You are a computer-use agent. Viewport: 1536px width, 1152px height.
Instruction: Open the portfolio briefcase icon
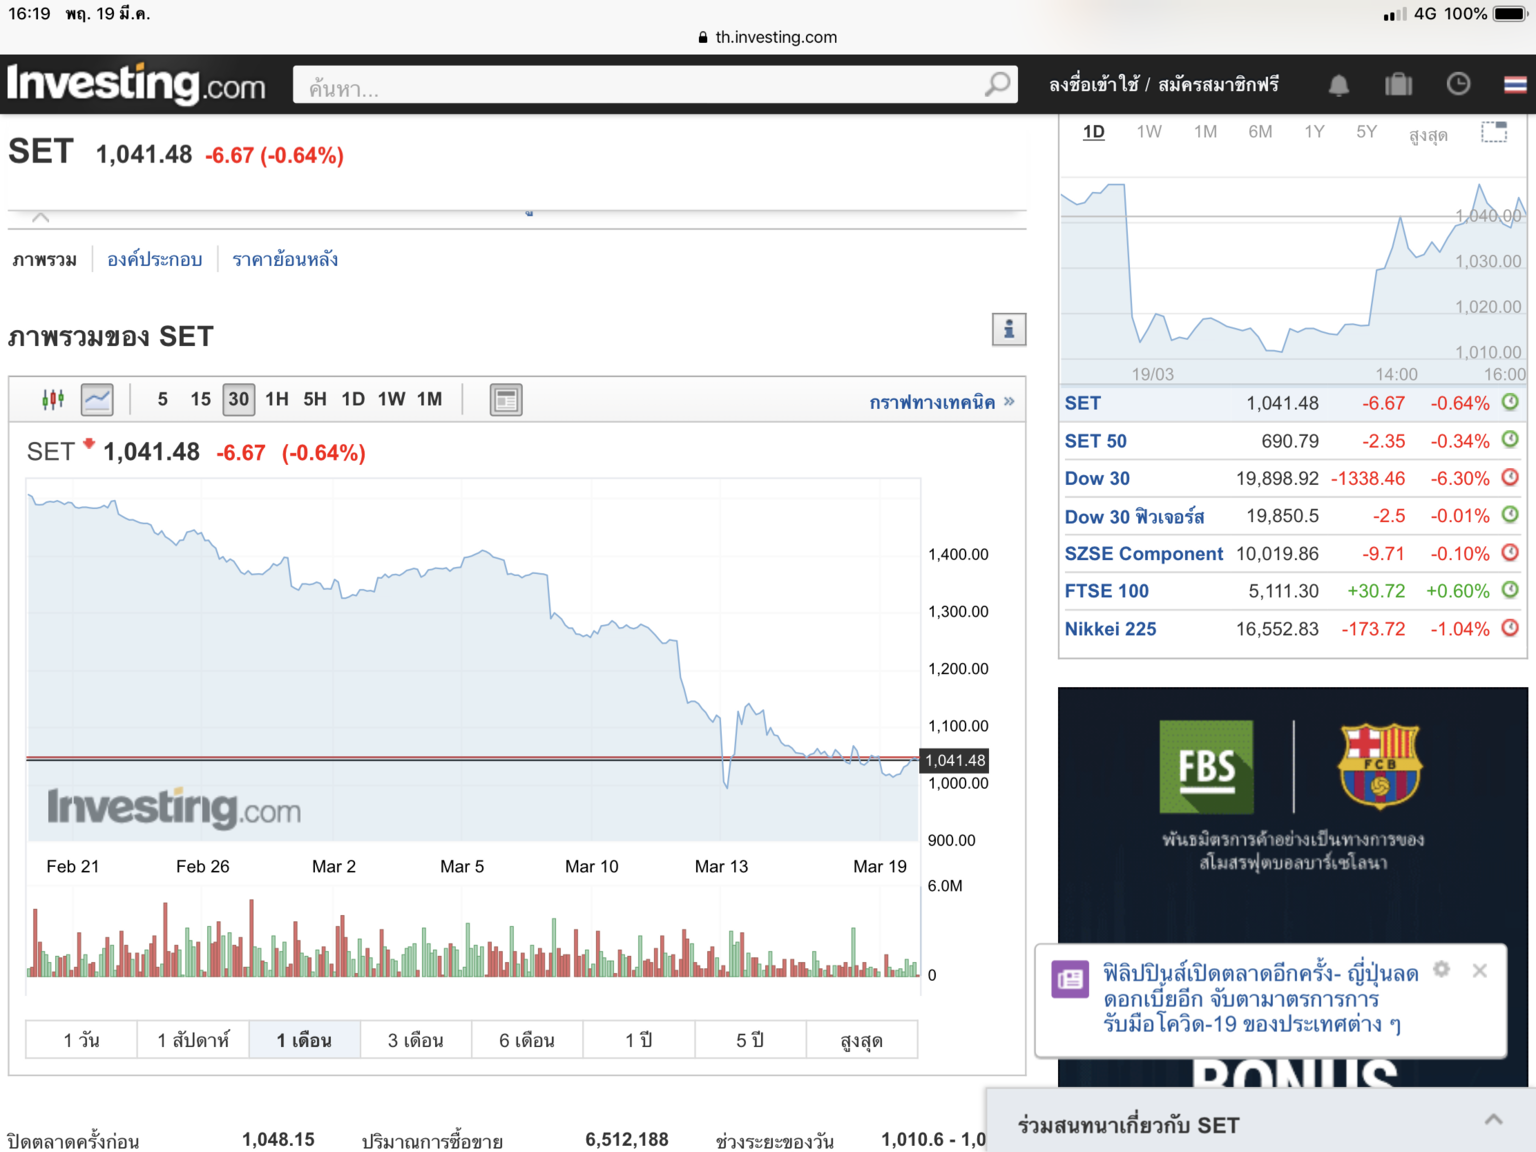tap(1398, 85)
